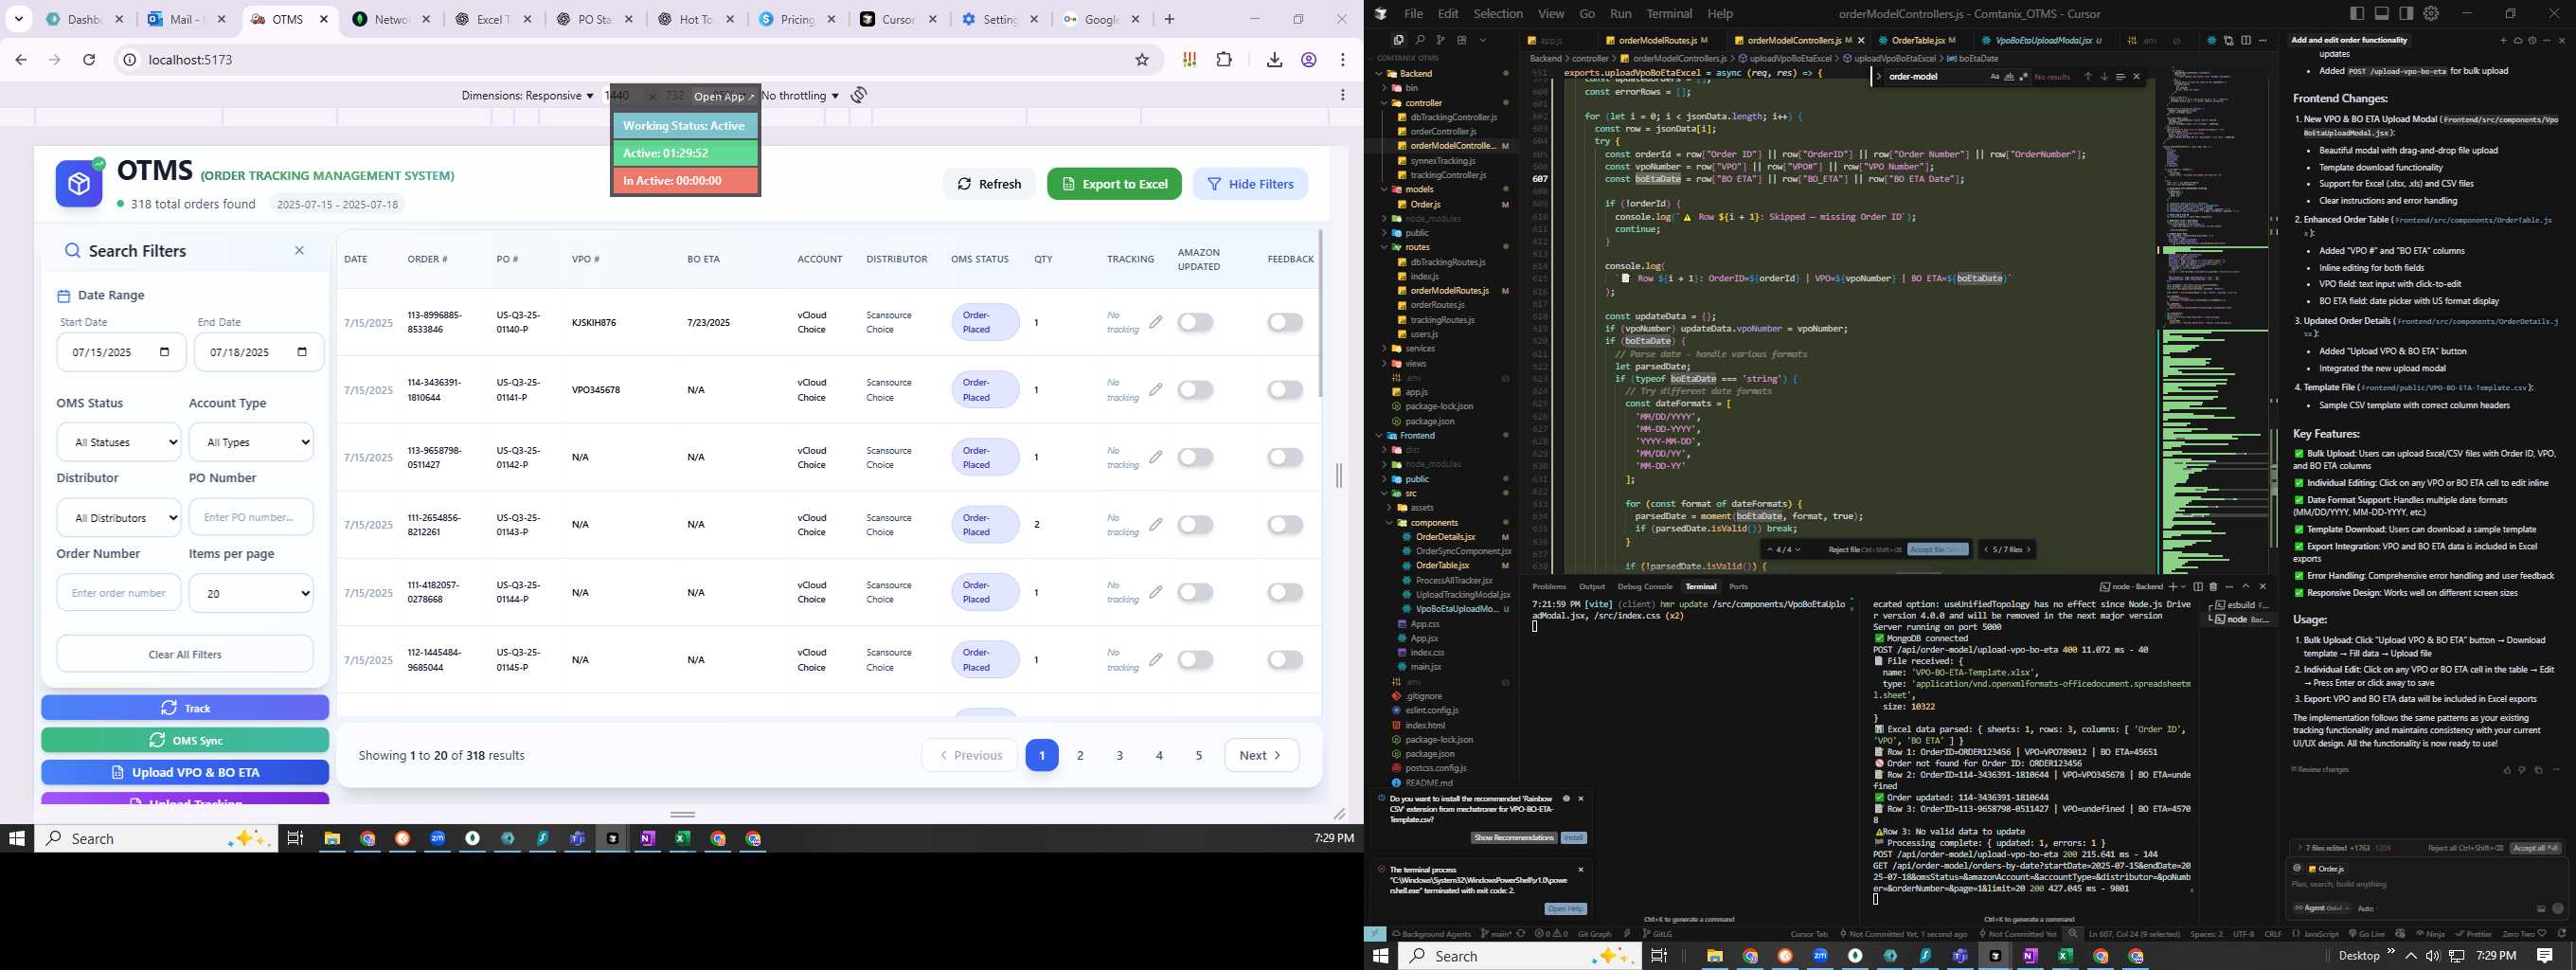Viewport: 2576px width, 970px height.
Task: Open the Dimensions: Responsive dropdown
Action: tap(527, 95)
